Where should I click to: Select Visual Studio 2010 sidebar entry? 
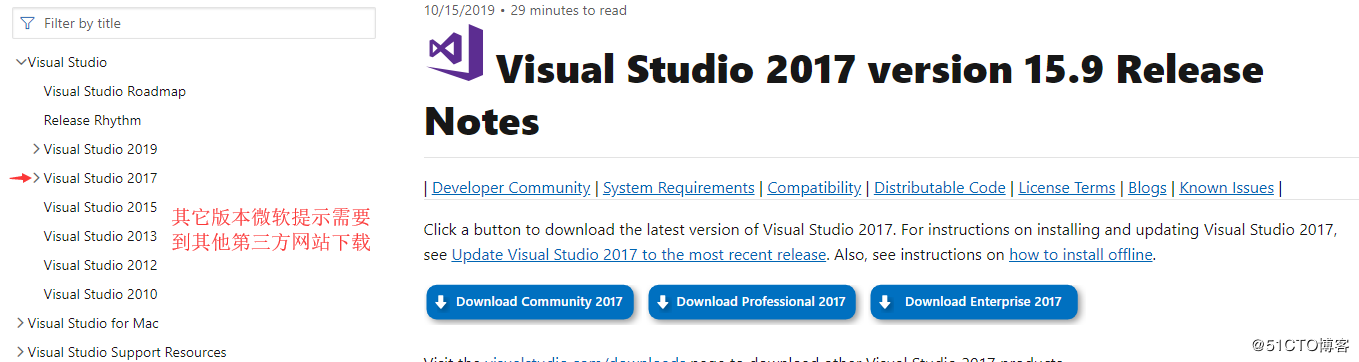[100, 294]
